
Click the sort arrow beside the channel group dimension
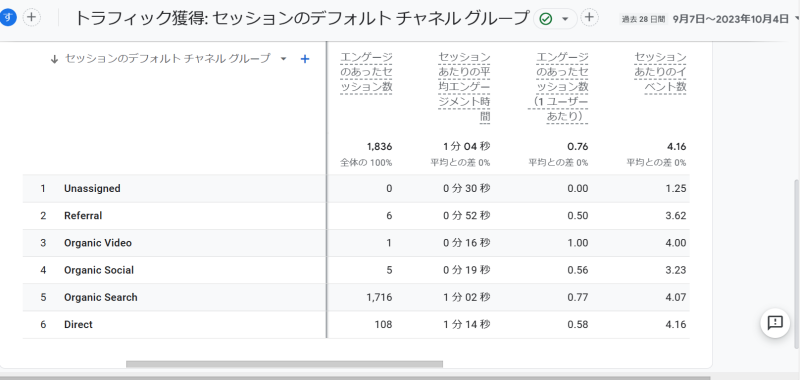click(55, 59)
